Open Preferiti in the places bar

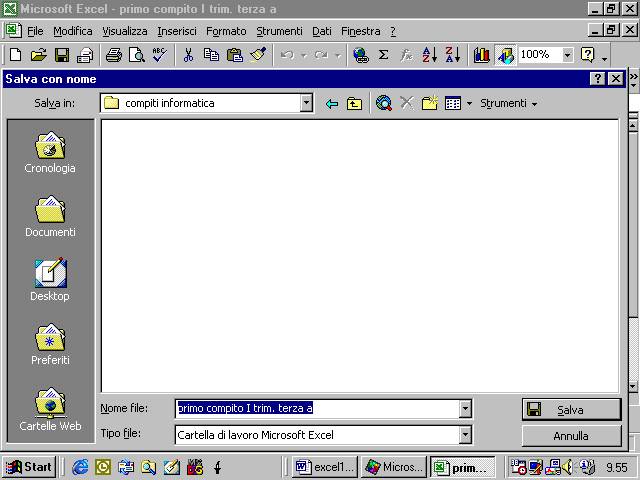click(50, 344)
